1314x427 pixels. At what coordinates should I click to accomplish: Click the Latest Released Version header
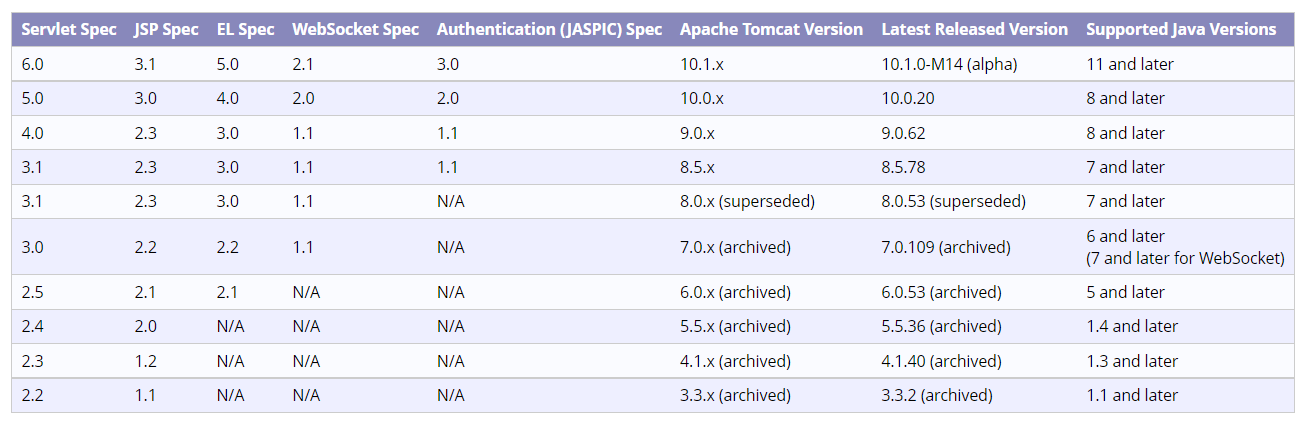click(974, 29)
